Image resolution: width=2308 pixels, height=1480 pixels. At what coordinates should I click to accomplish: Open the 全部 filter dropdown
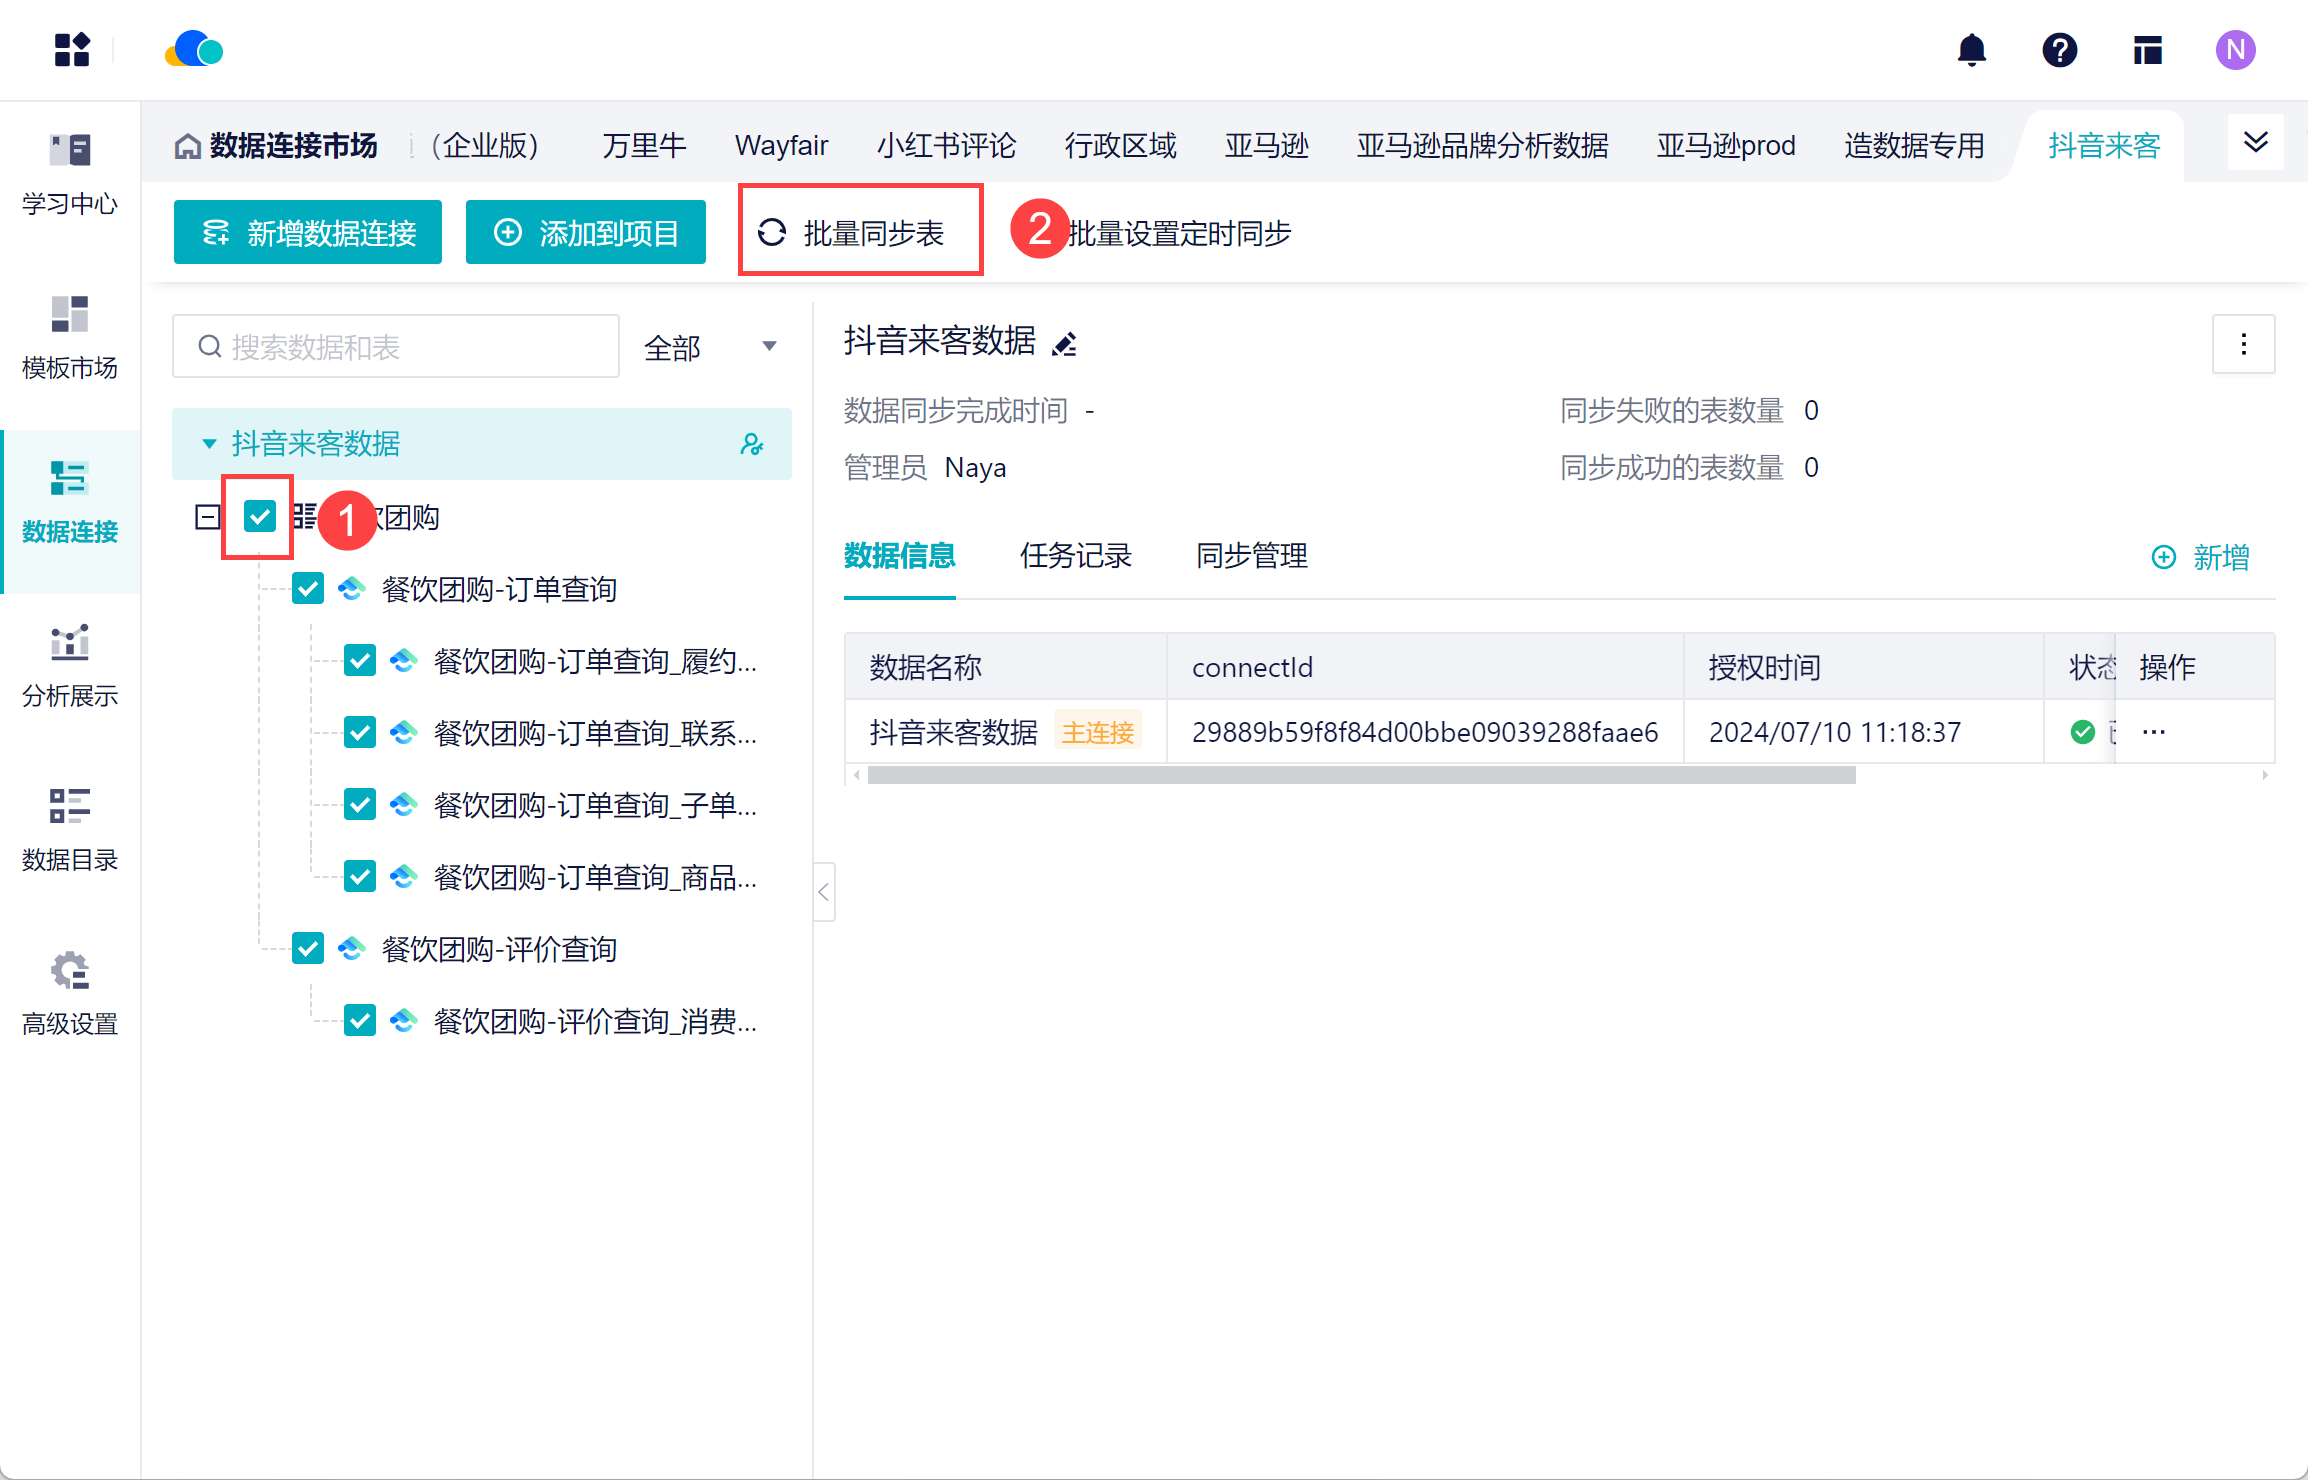(x=710, y=347)
